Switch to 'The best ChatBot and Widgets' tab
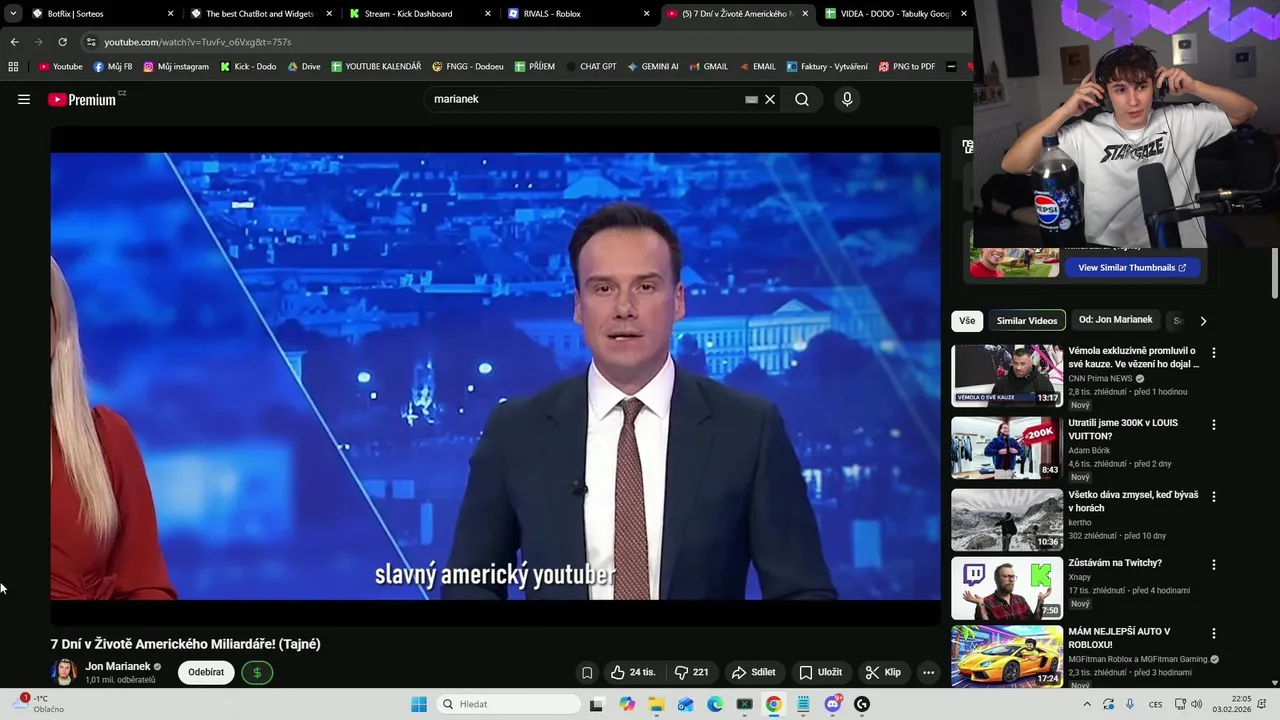The image size is (1280, 720). 260,14
